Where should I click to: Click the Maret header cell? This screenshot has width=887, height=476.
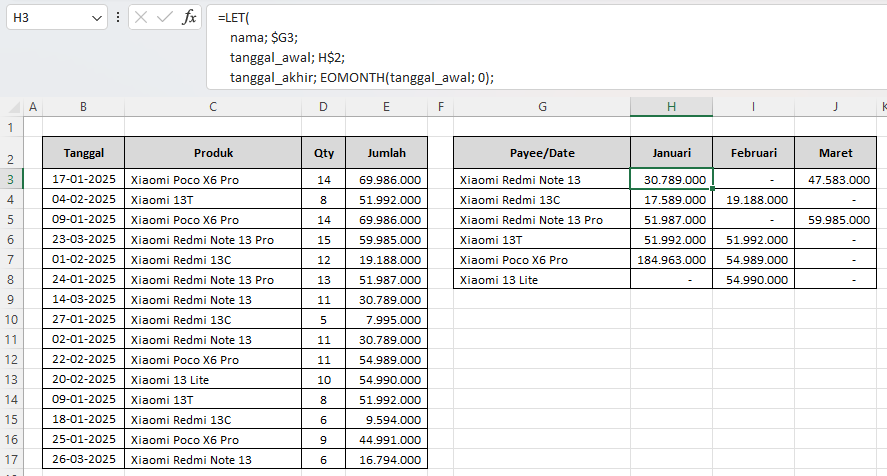[836, 153]
